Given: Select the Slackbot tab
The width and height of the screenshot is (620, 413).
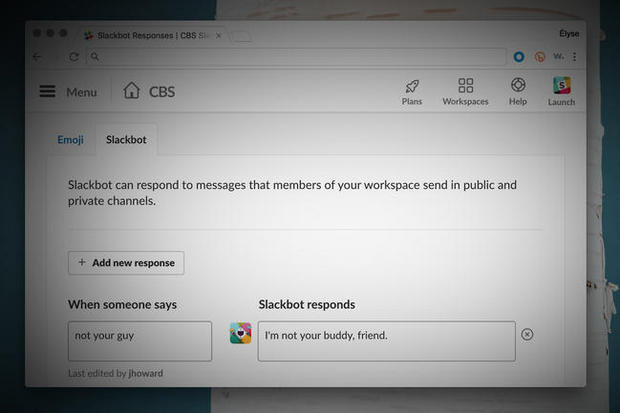Looking at the screenshot, I should click(x=126, y=140).
